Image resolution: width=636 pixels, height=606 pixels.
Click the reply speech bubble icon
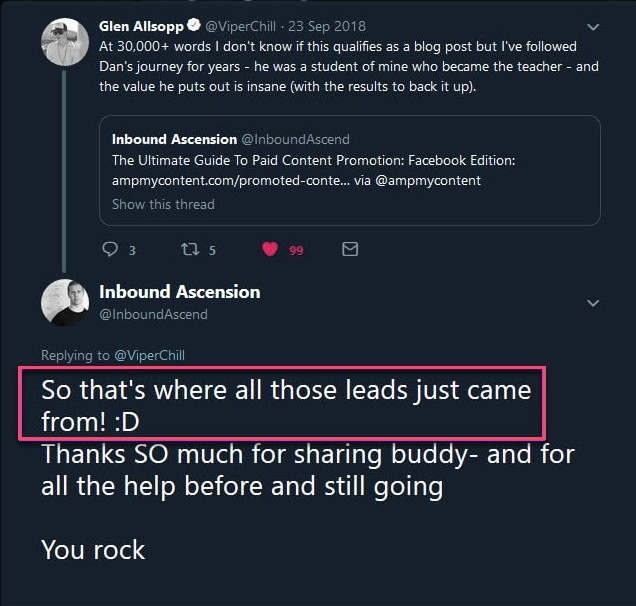111,249
